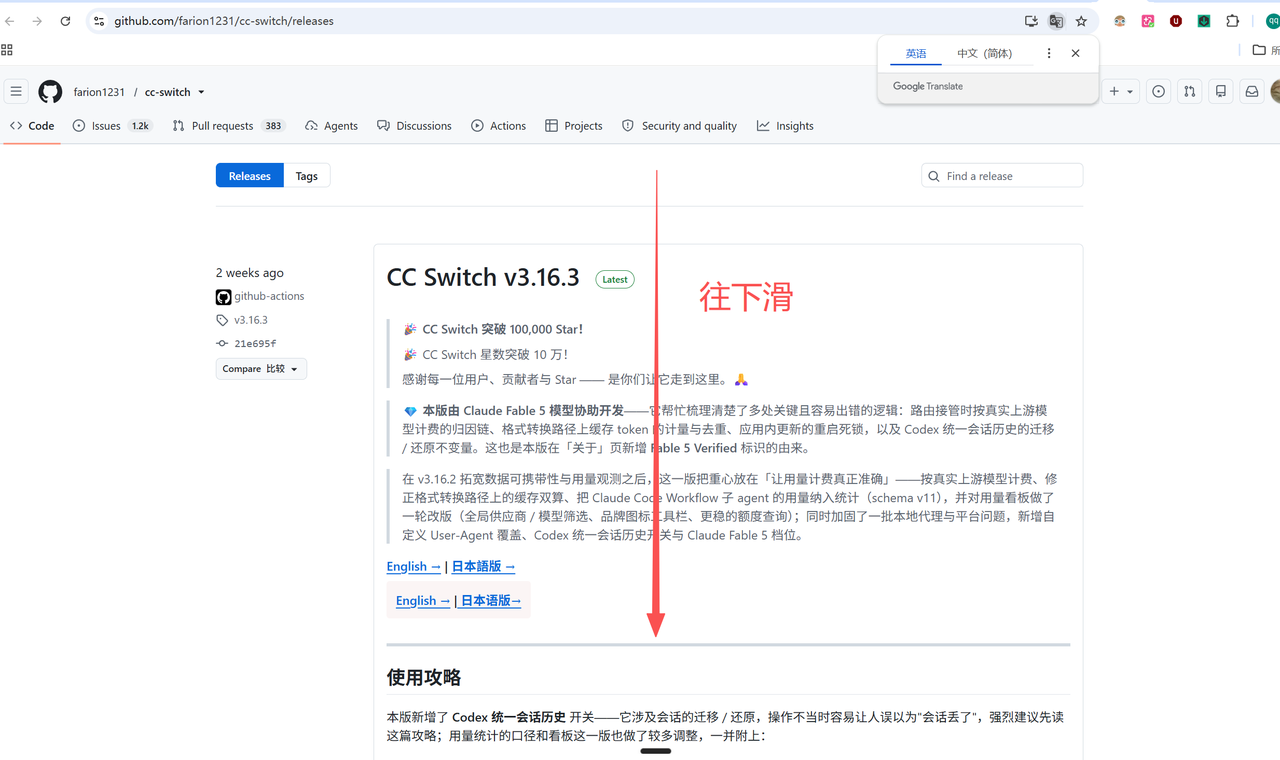1280x760 pixels.
Task: Open the apps grid icon in bookmarks bar
Action: pyautogui.click(x=7, y=49)
